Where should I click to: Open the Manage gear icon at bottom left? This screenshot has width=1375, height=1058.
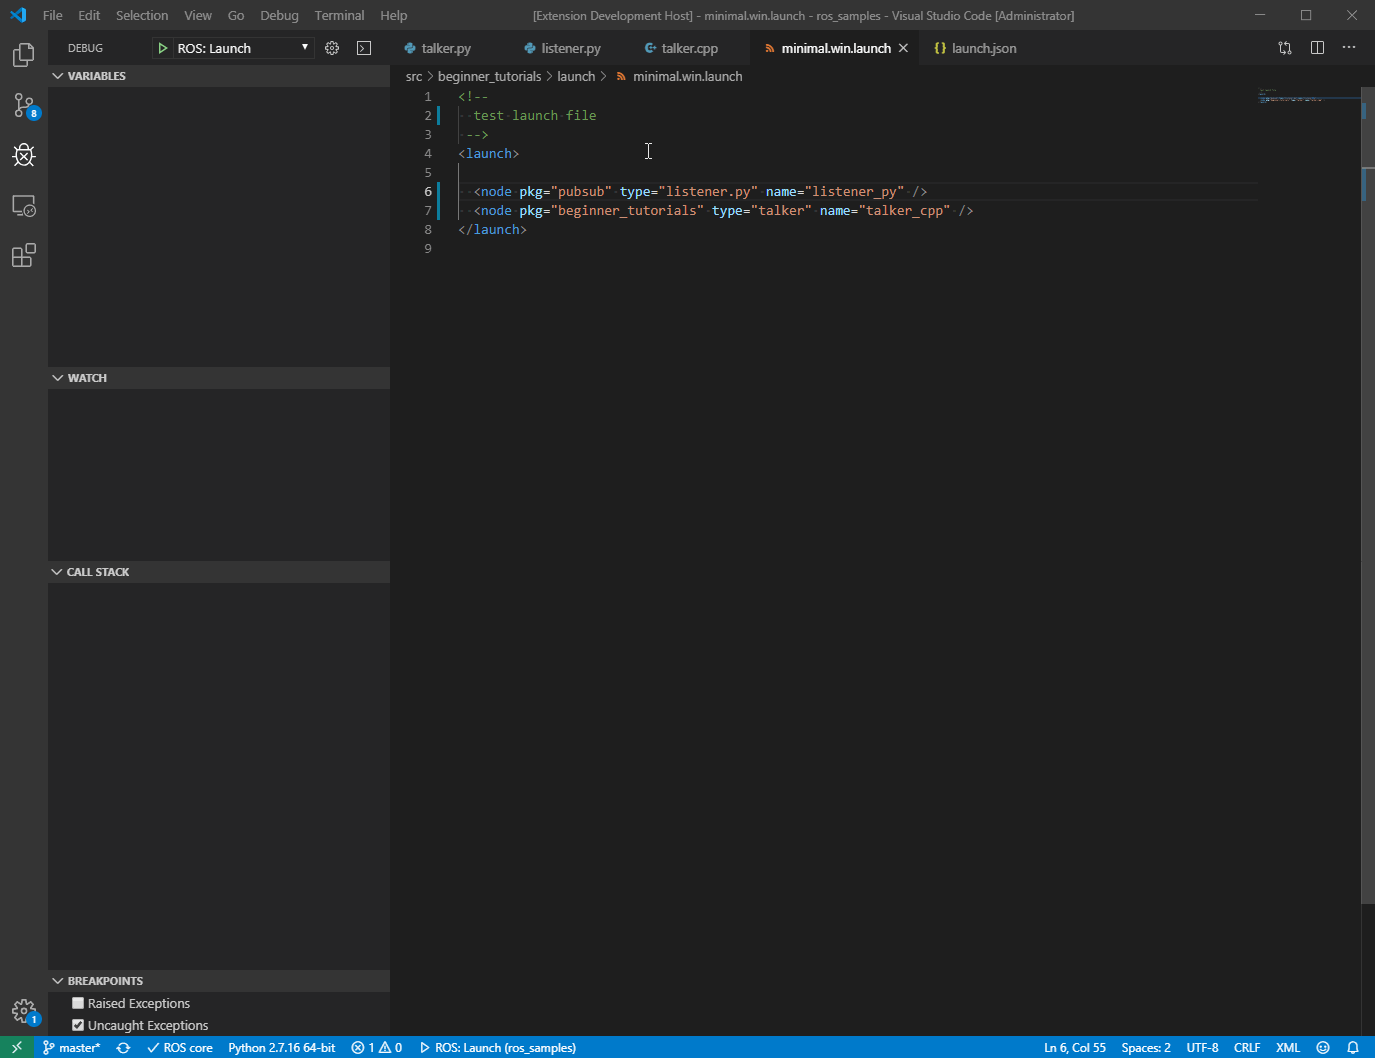coord(23,1011)
